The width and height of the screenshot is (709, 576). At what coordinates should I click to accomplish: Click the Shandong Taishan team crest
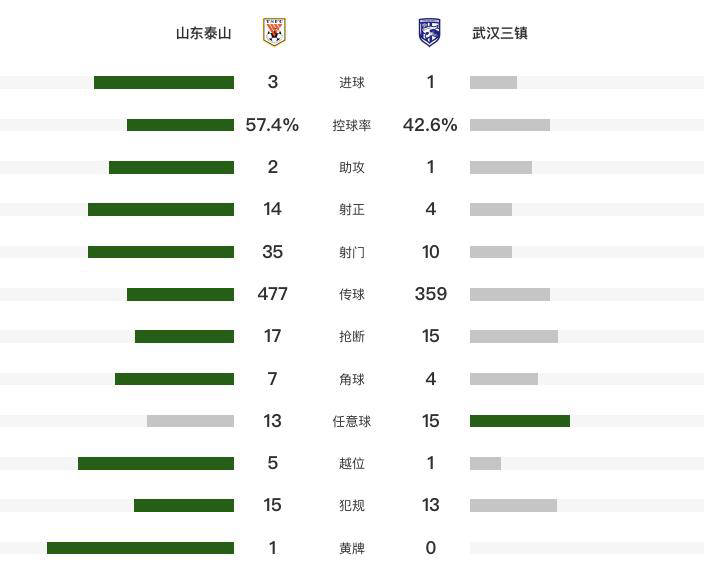pyautogui.click(x=273, y=32)
